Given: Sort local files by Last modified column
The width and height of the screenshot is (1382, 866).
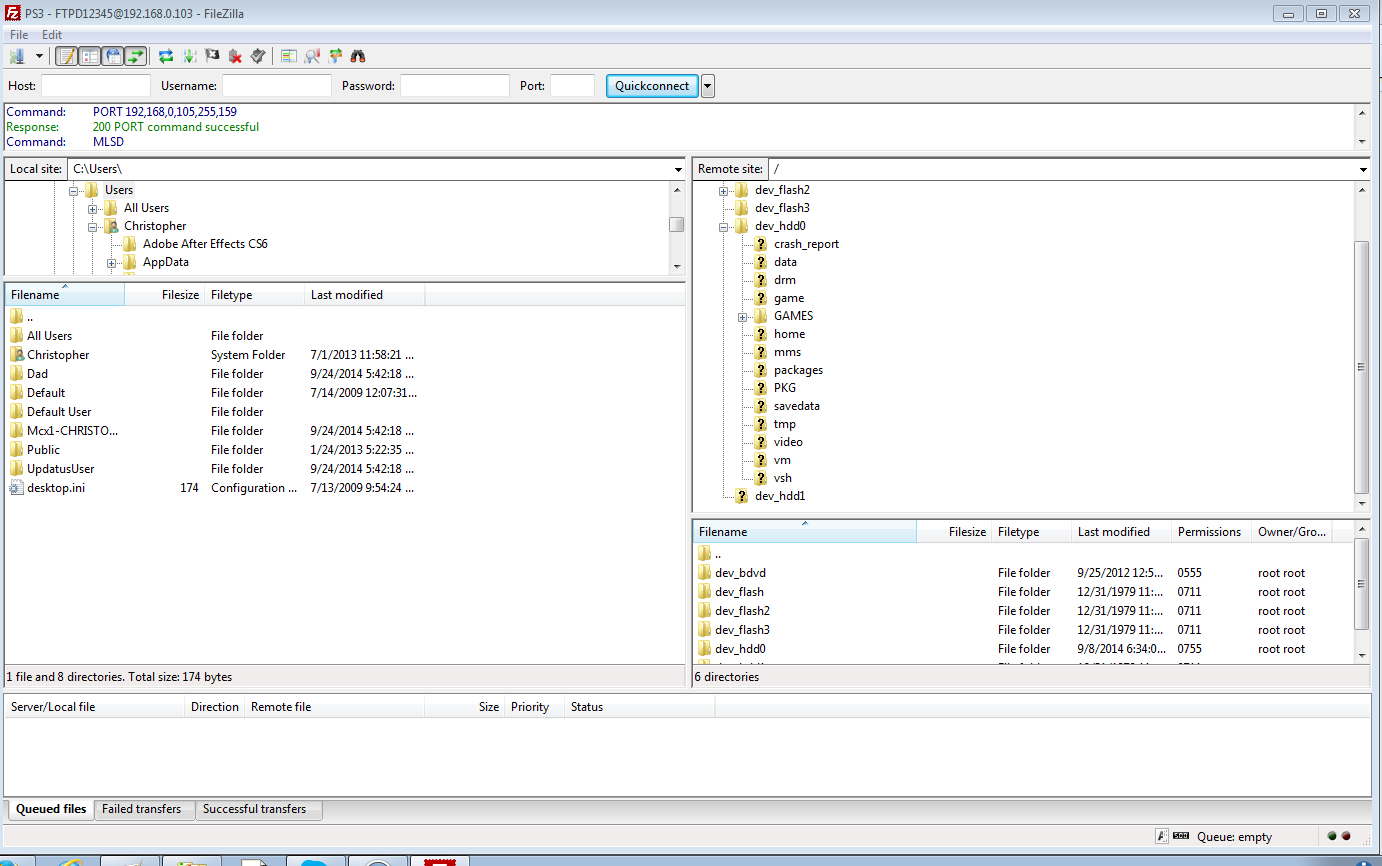Looking at the screenshot, I should [x=365, y=295].
